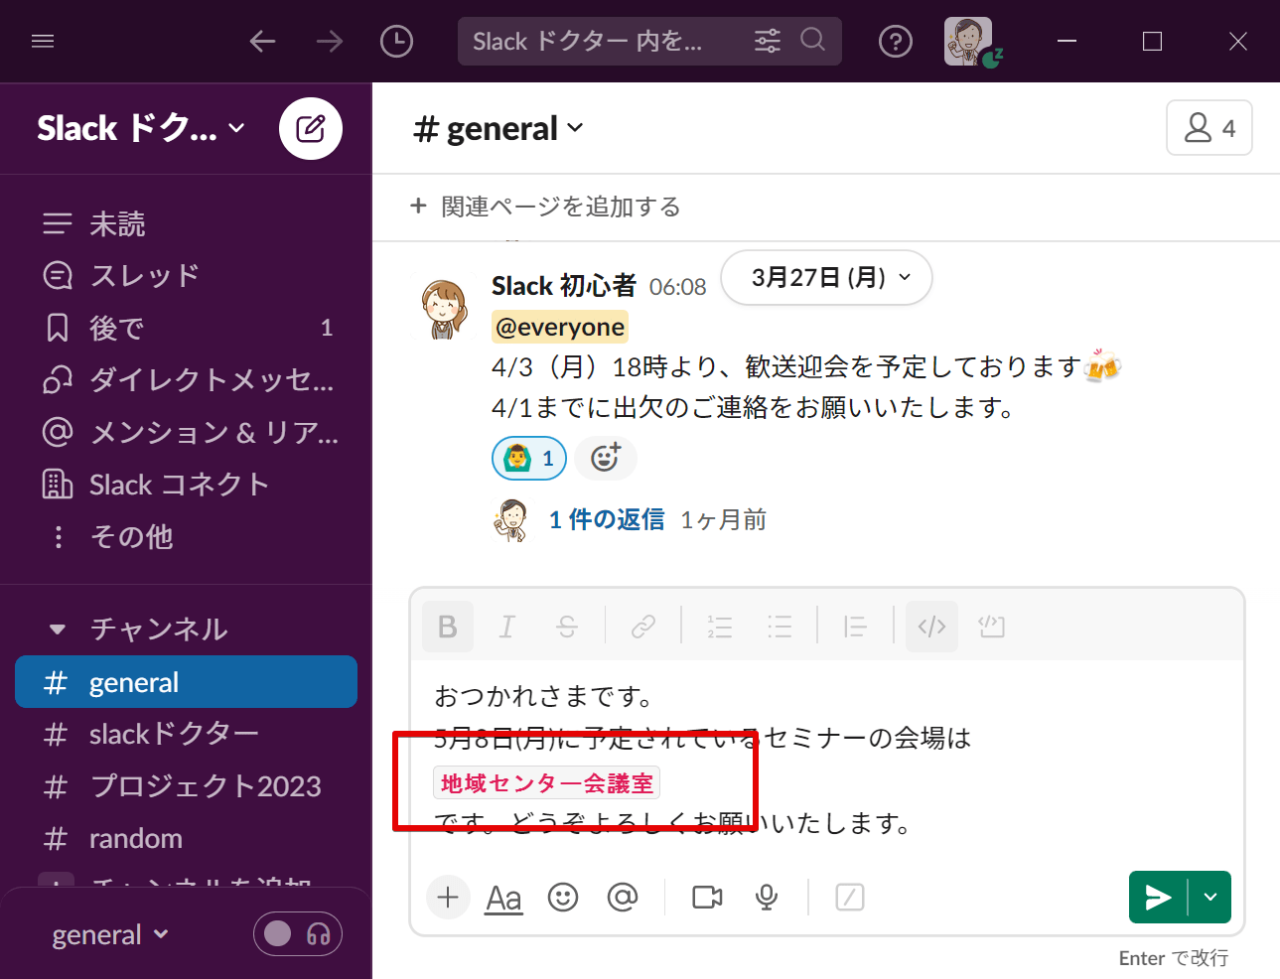Click the @everyone mention

(560, 327)
